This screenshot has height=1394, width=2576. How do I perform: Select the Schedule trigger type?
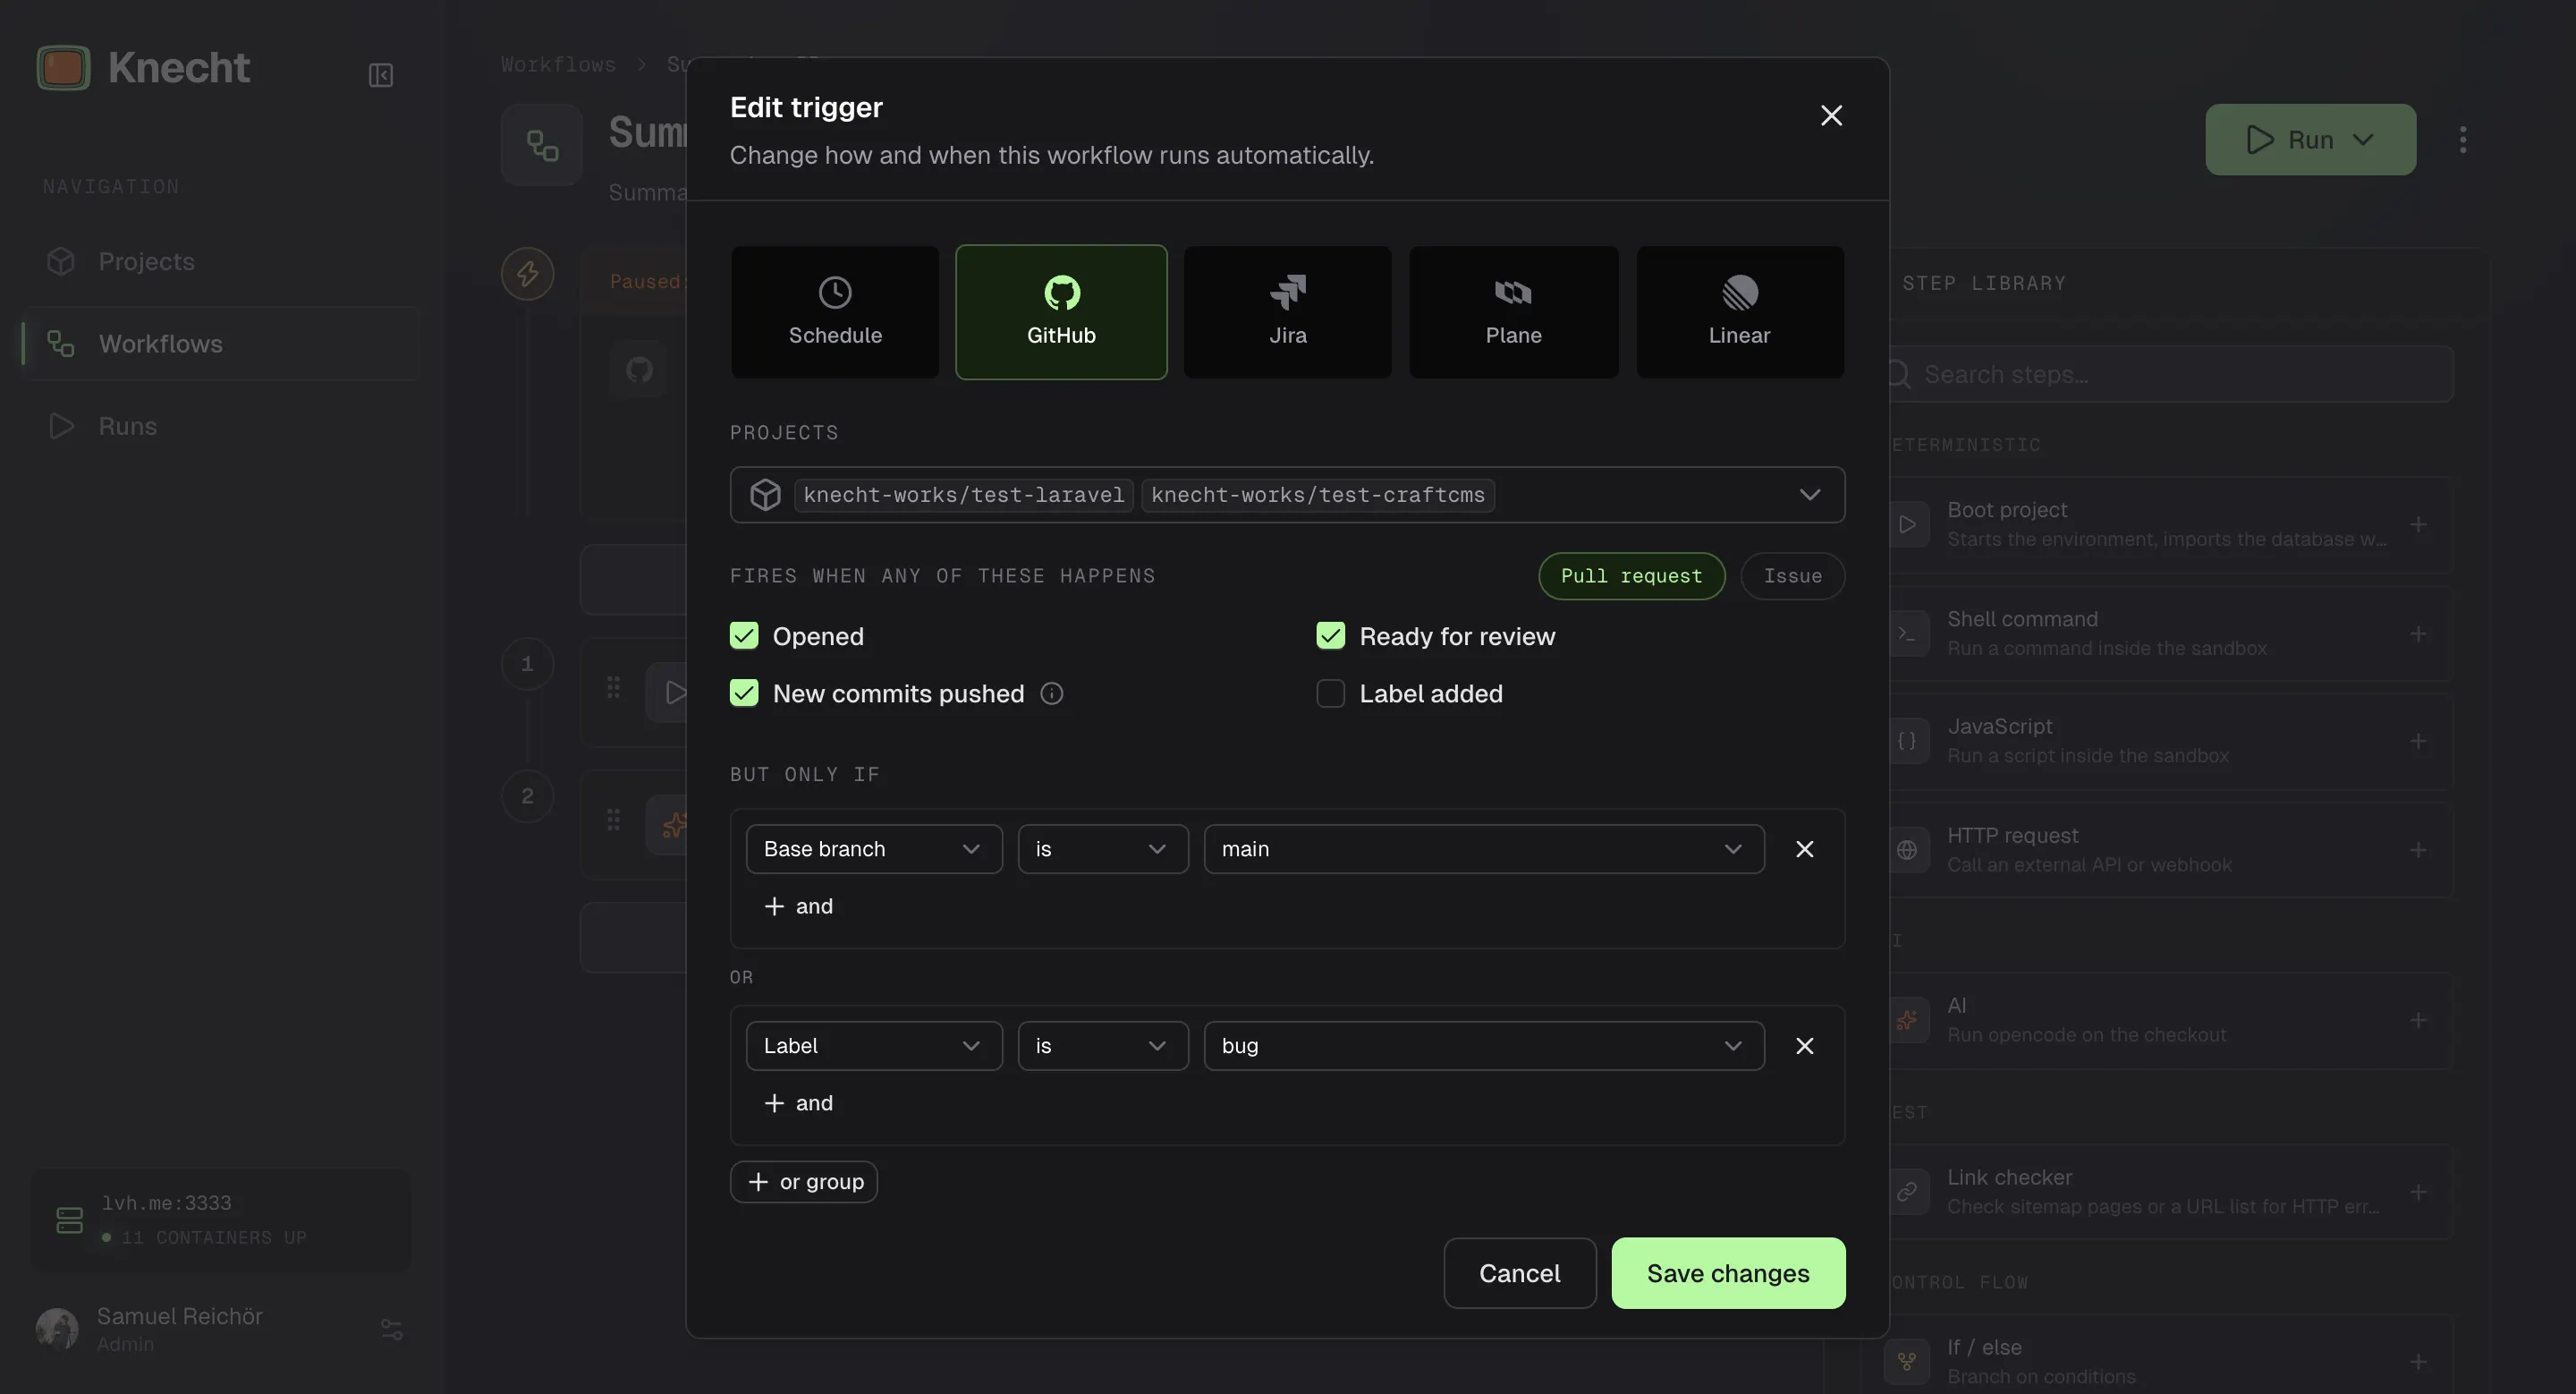835,312
